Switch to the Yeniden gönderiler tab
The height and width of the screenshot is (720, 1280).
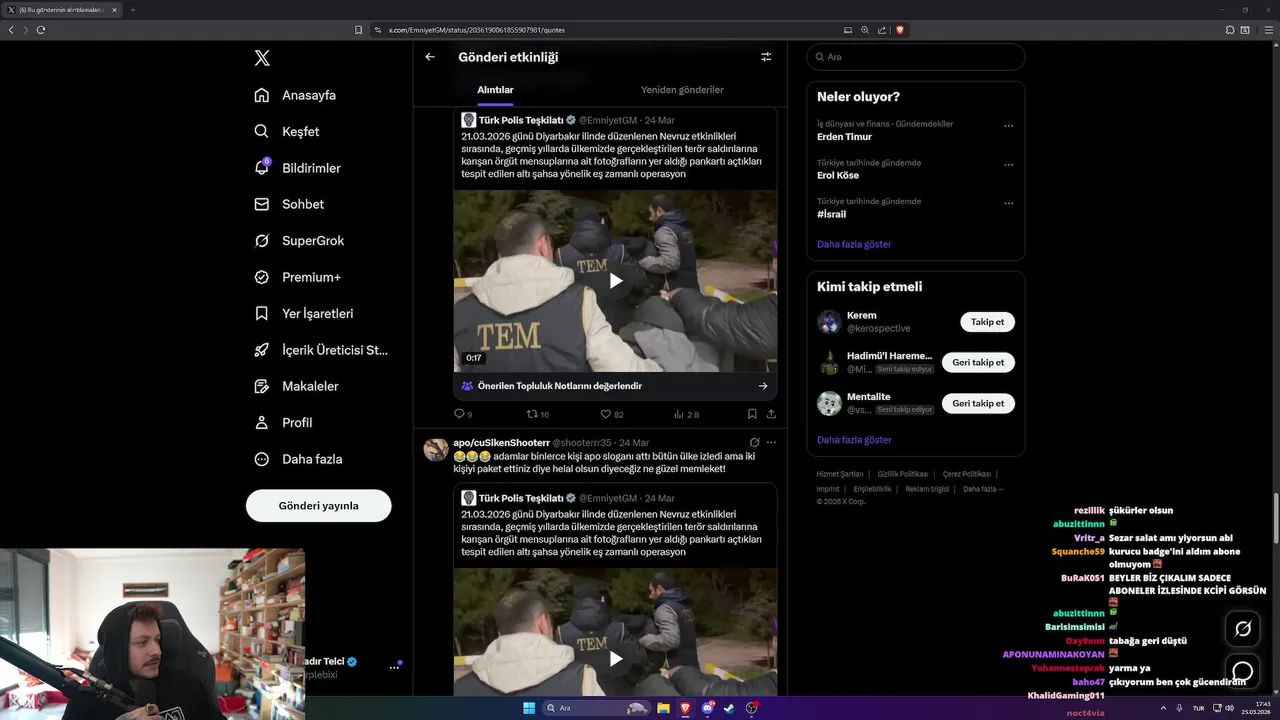(x=682, y=90)
